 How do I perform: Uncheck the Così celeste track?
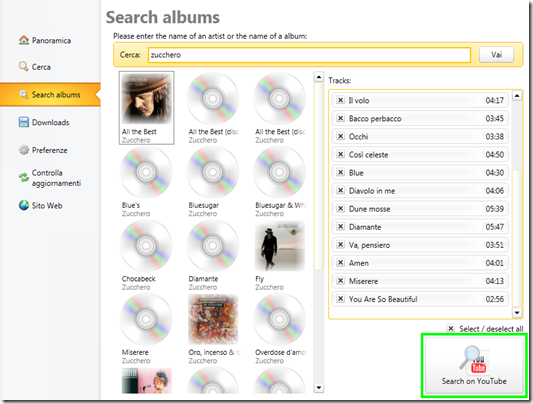340,154
